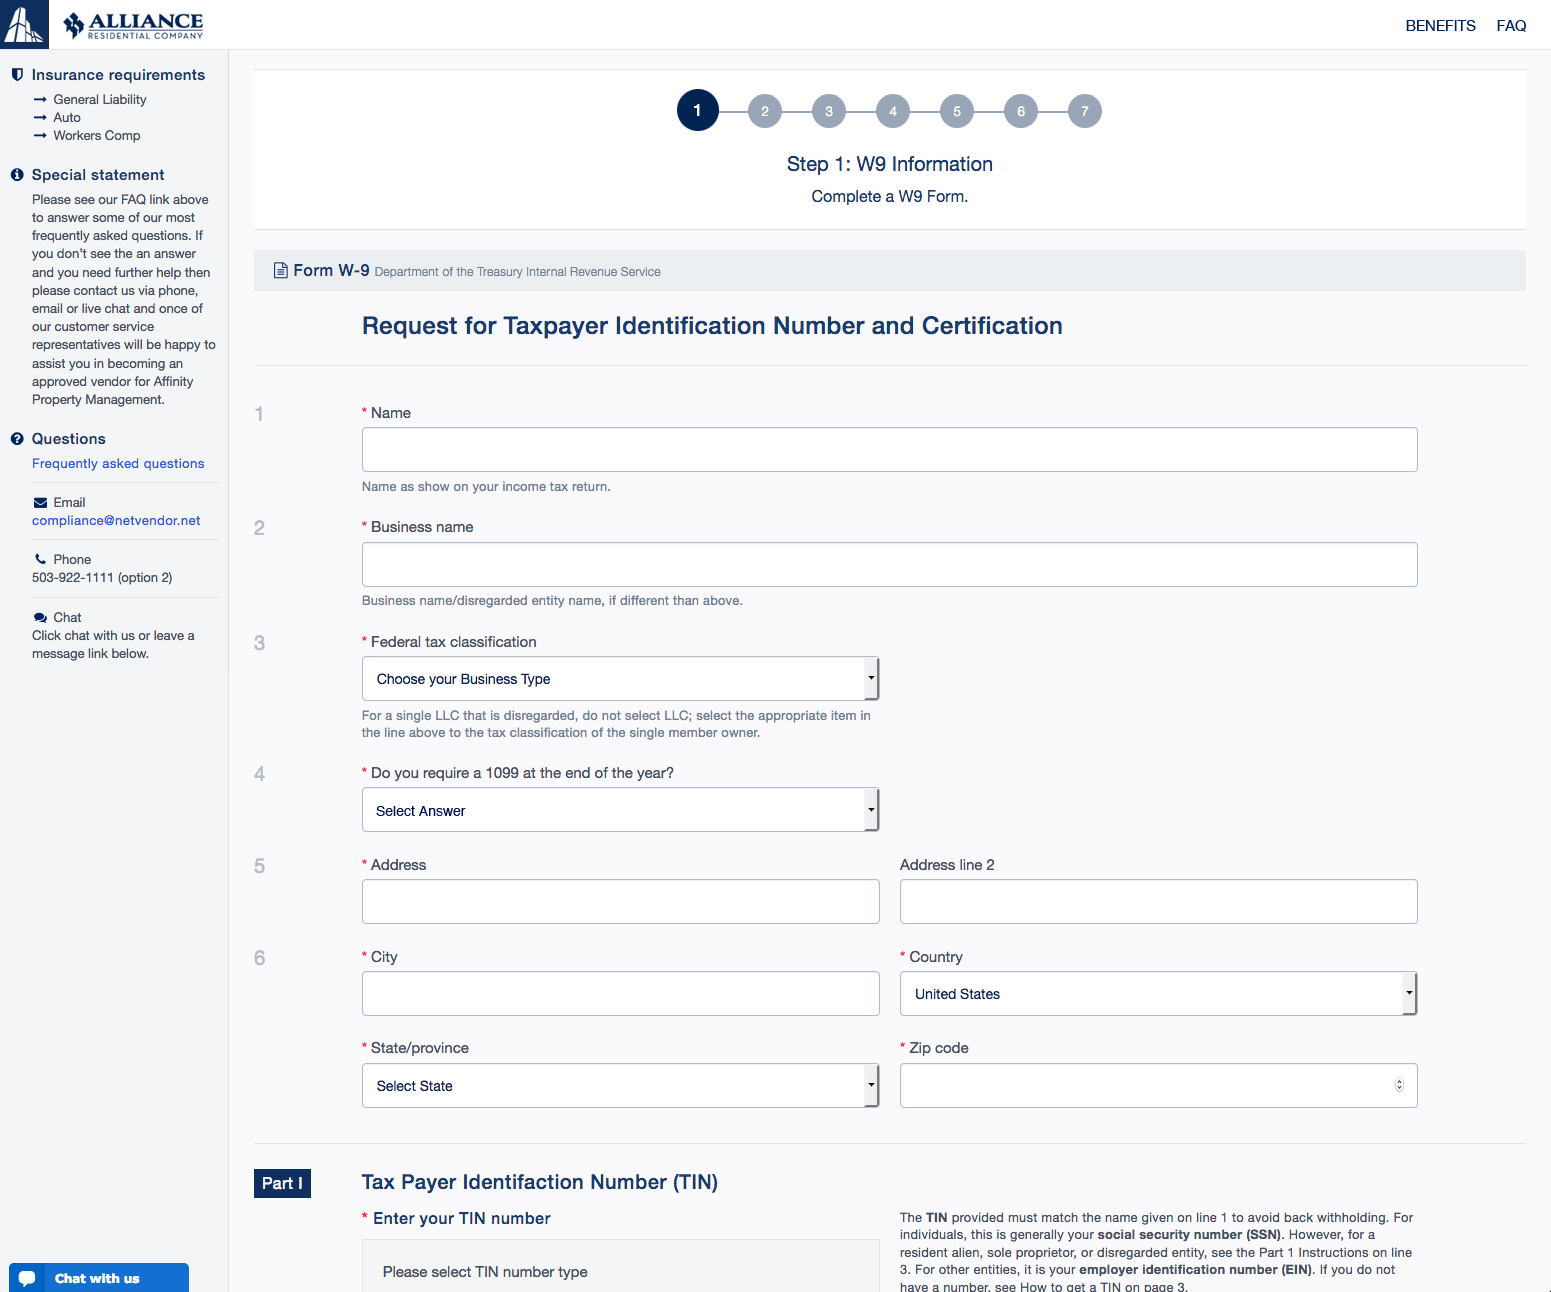Go to FAQ in top navigation

pos(1511,26)
